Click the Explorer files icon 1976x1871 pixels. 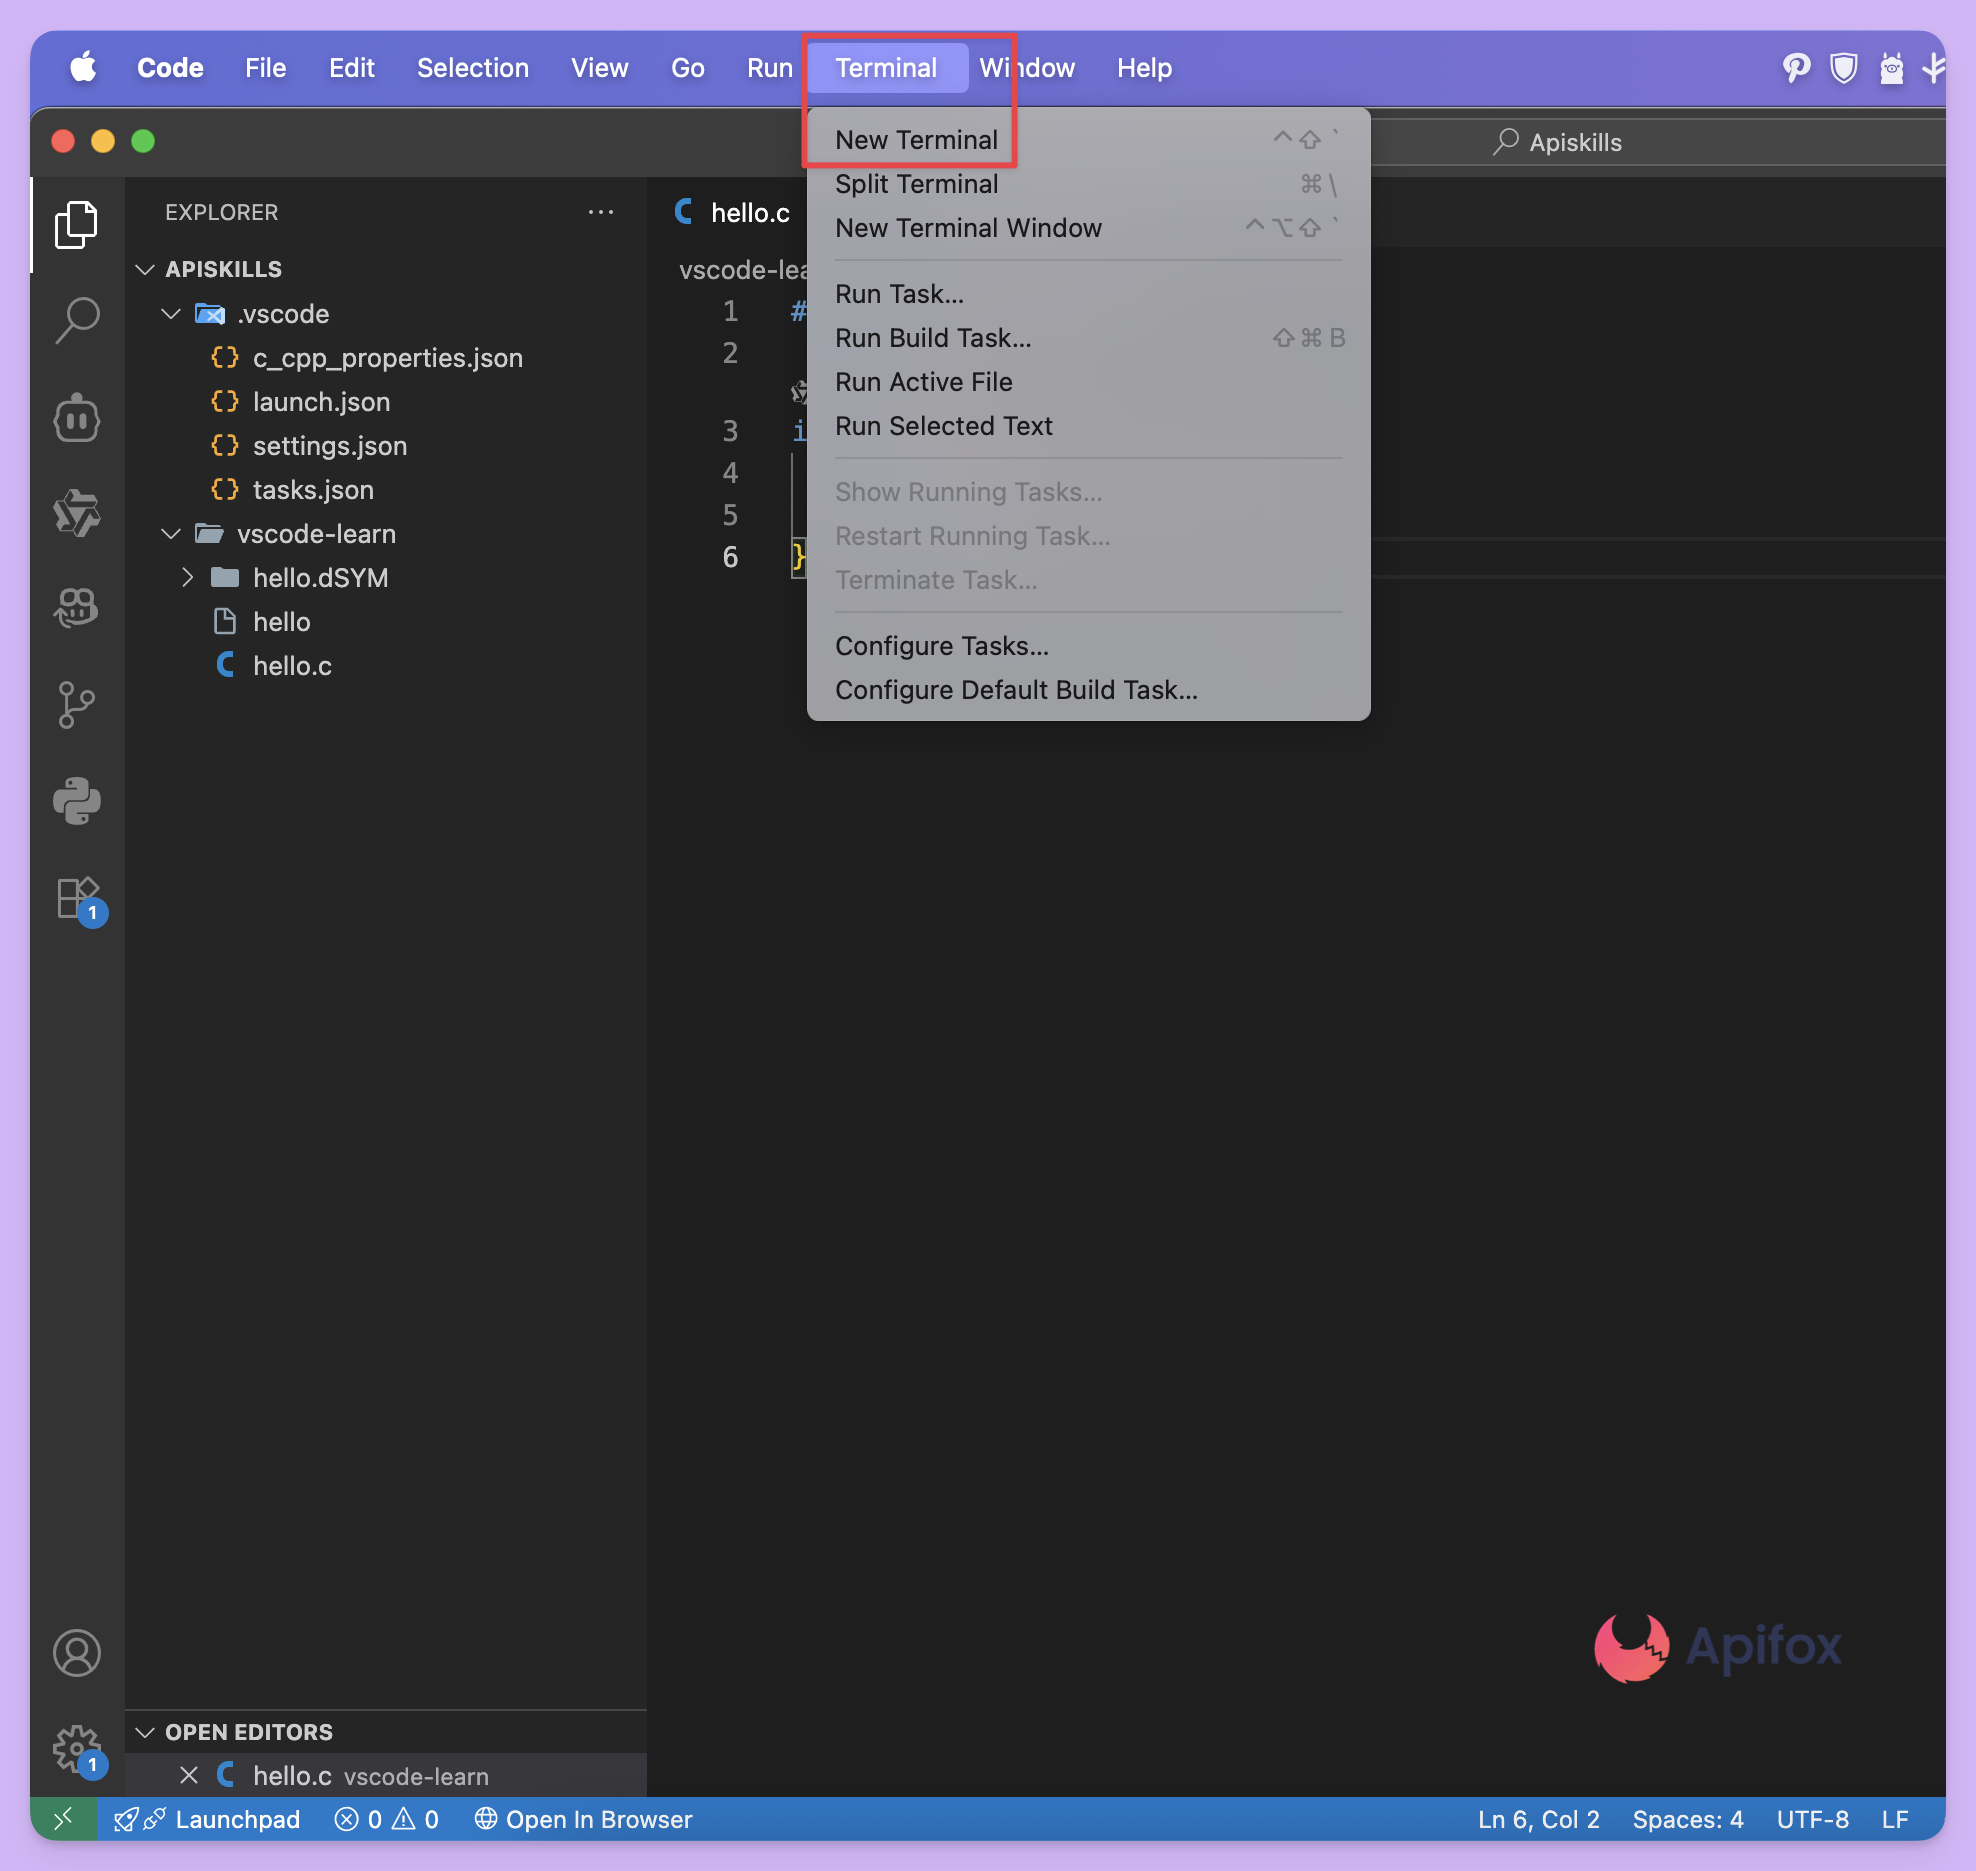pyautogui.click(x=77, y=224)
